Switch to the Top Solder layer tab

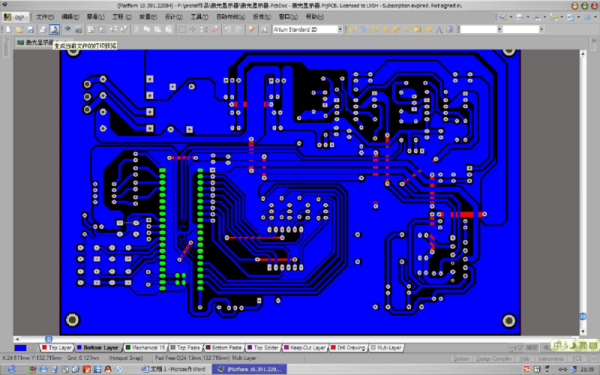[x=263, y=348]
